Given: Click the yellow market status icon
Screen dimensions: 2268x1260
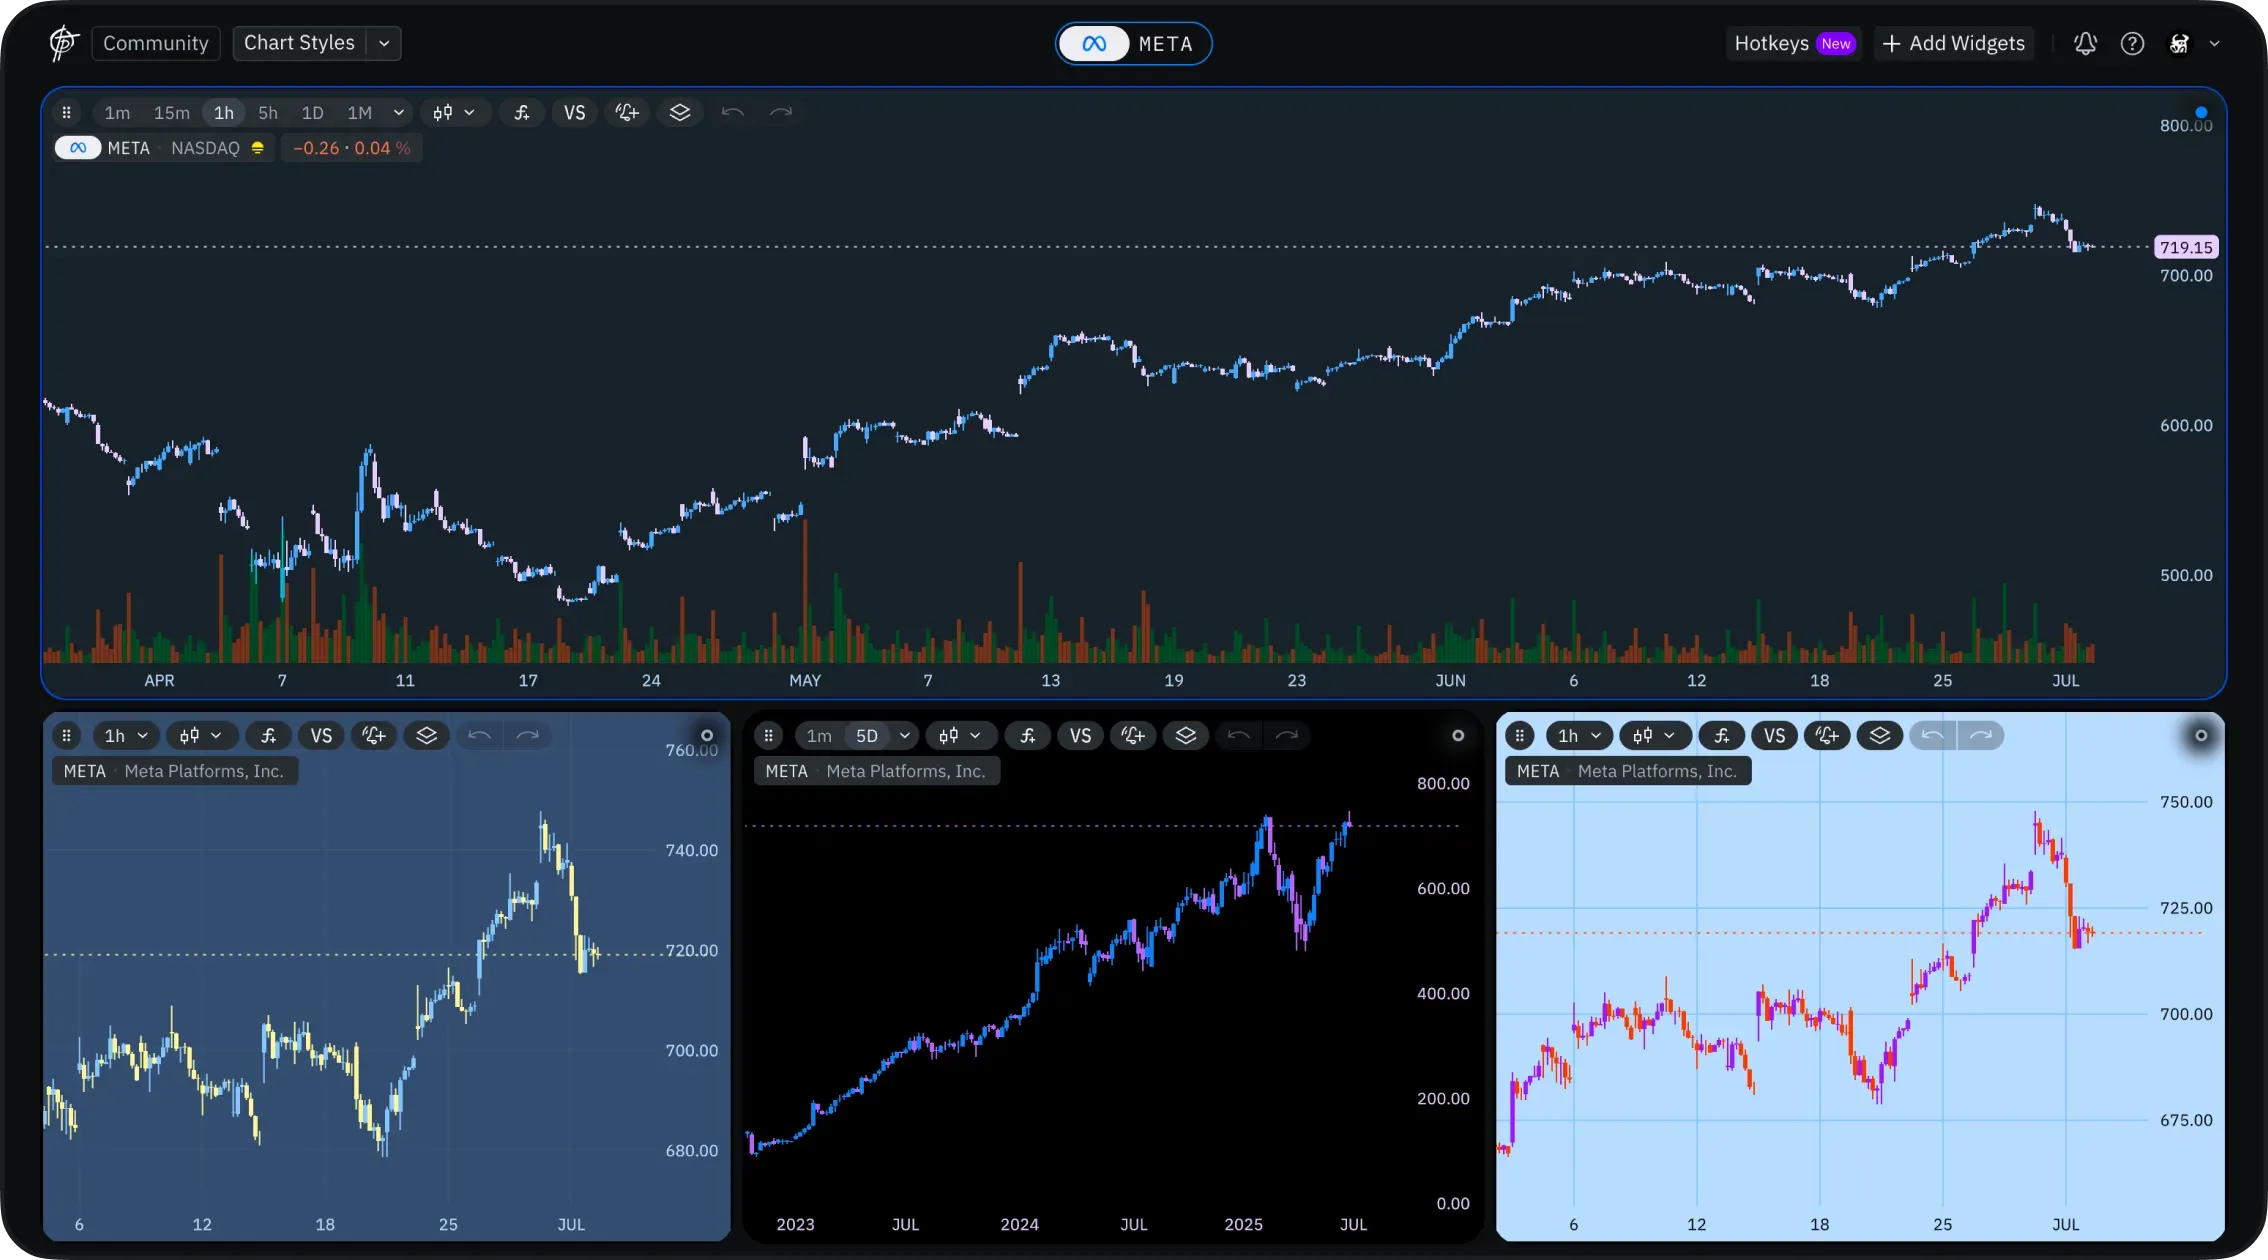Looking at the screenshot, I should 258,148.
